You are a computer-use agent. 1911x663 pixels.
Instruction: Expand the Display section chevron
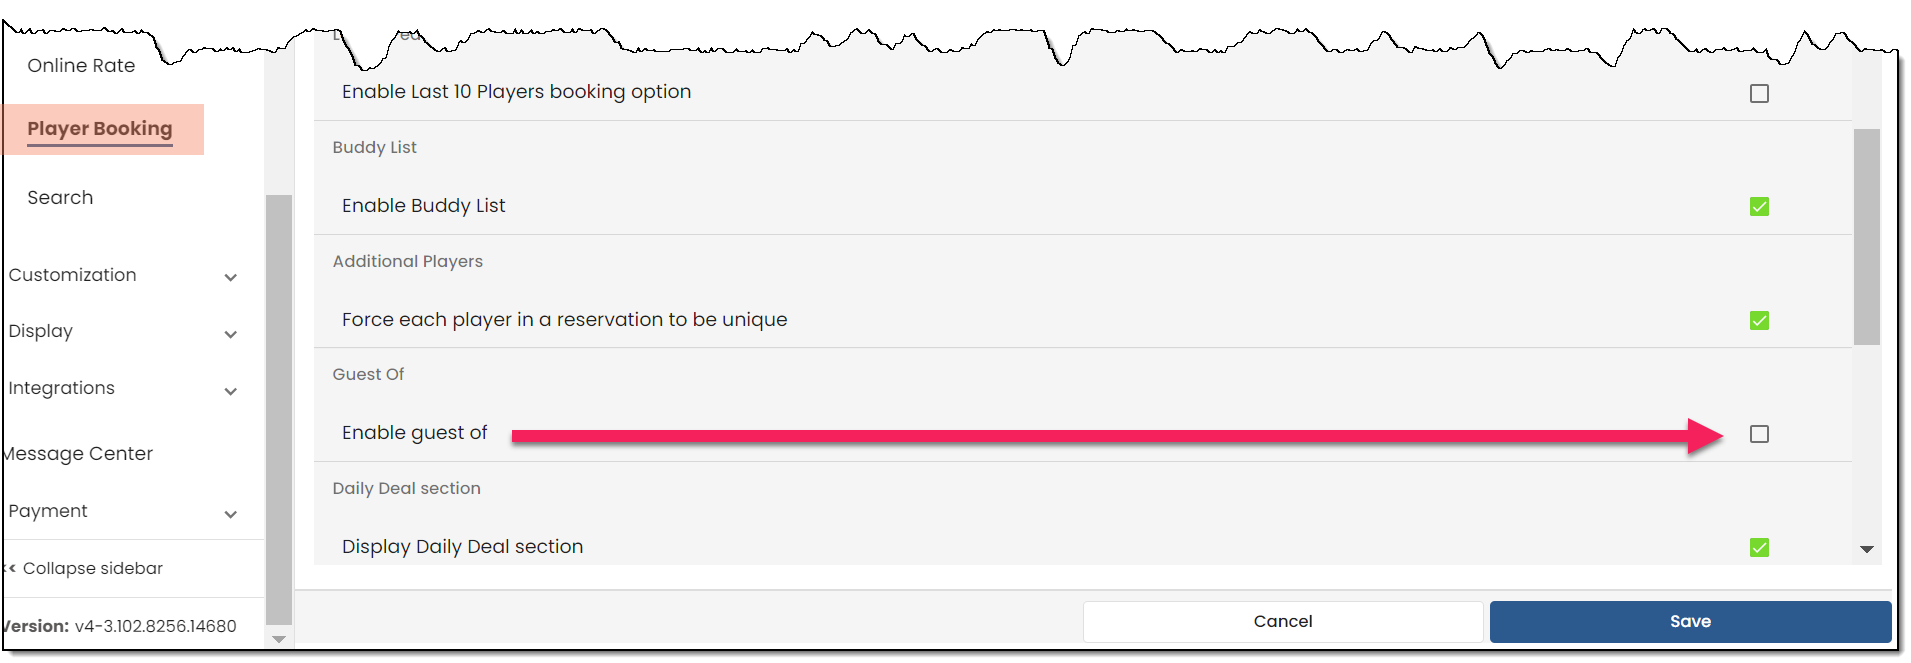[230, 334]
